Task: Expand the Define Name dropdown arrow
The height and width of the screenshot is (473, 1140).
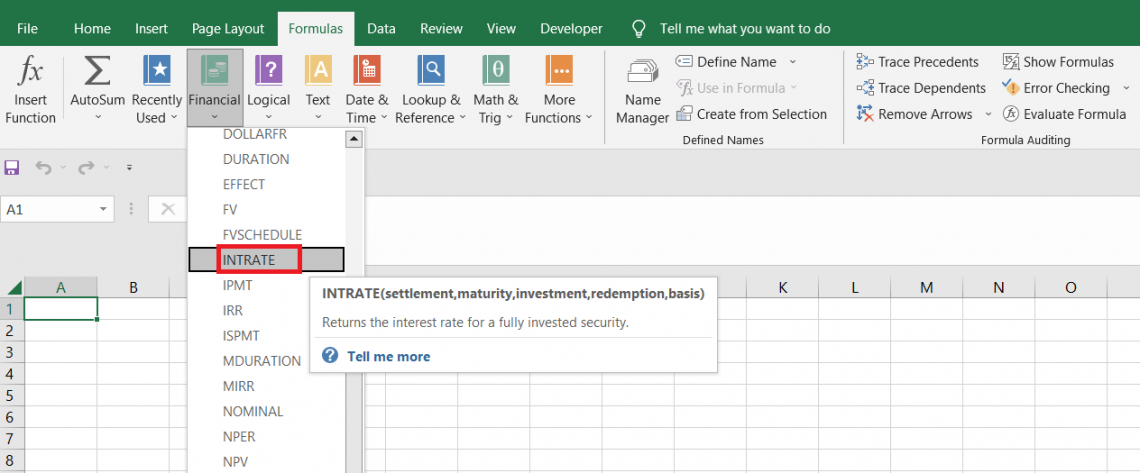Action: coord(793,62)
